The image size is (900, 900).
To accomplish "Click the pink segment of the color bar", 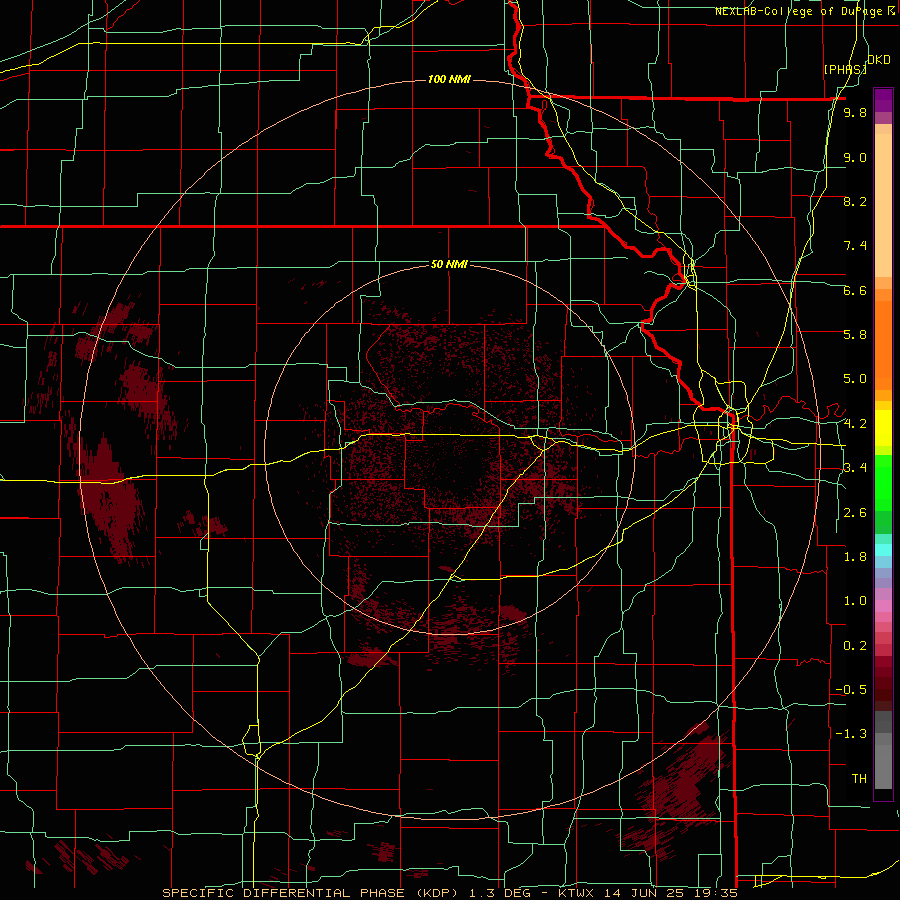I will click(x=883, y=606).
